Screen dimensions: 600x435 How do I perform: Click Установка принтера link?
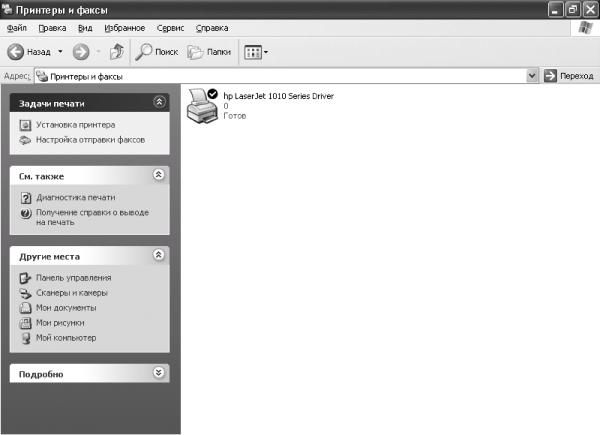tap(75, 125)
